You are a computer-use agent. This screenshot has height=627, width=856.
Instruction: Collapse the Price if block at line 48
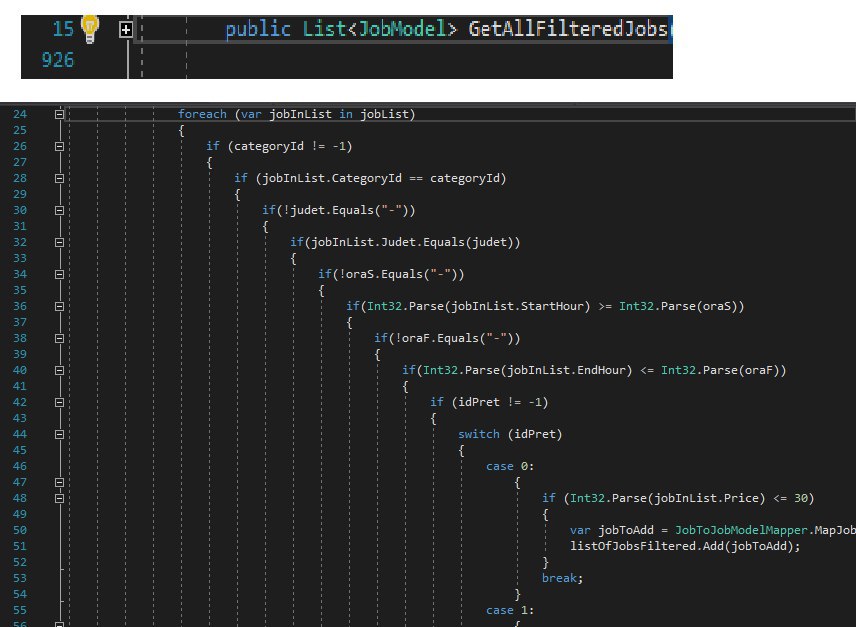tap(60, 498)
